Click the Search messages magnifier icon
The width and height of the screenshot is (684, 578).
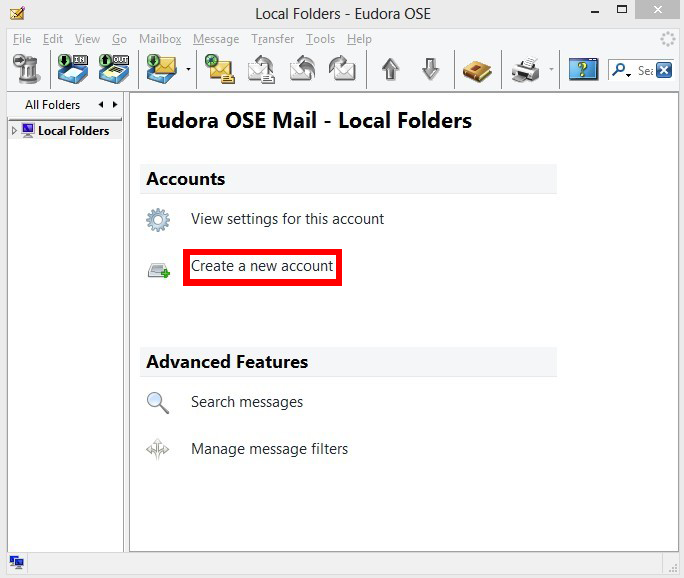click(157, 403)
